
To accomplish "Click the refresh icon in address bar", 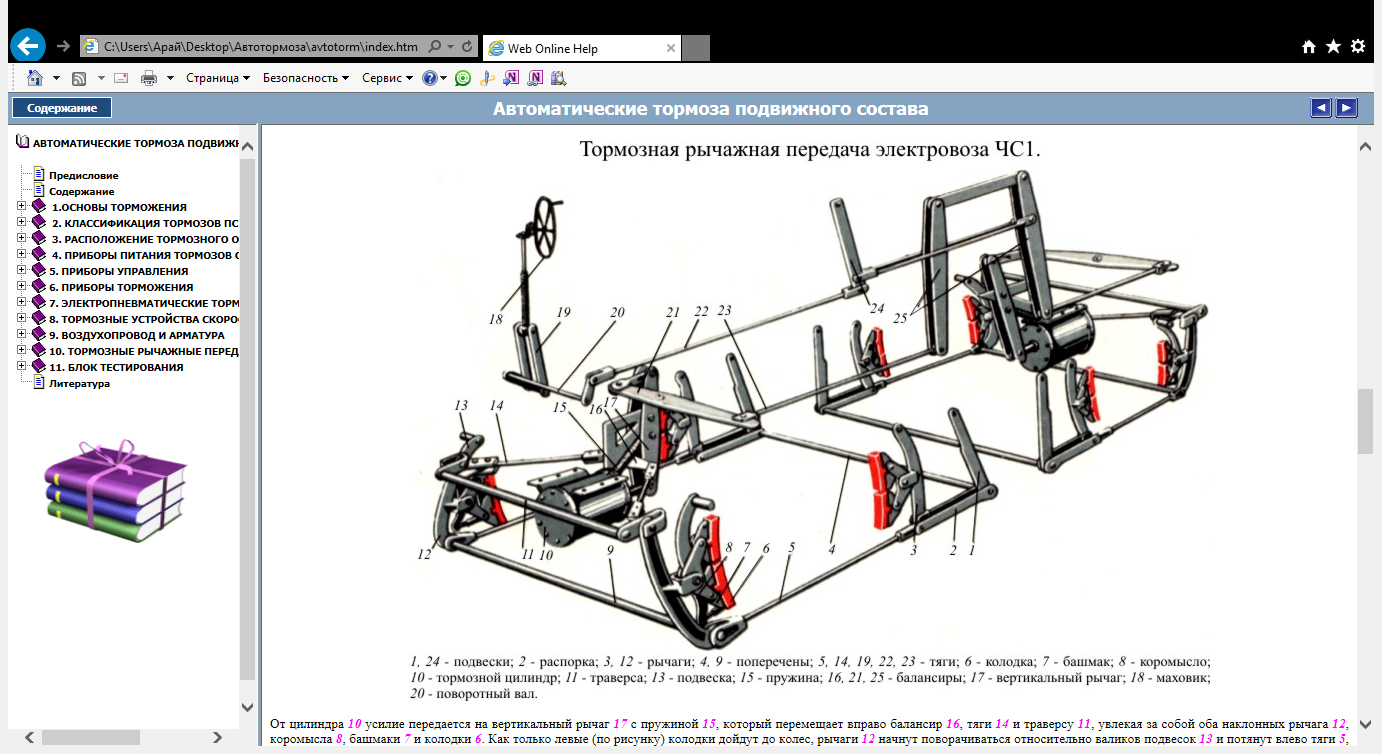I will (467, 46).
